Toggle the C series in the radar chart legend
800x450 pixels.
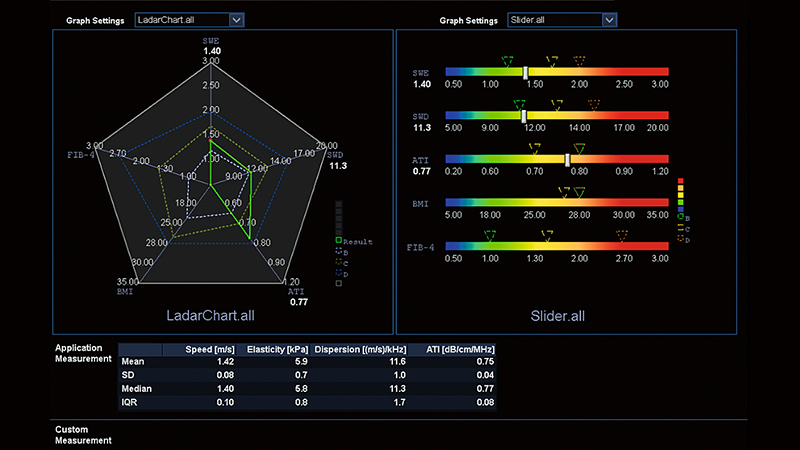click(x=339, y=262)
